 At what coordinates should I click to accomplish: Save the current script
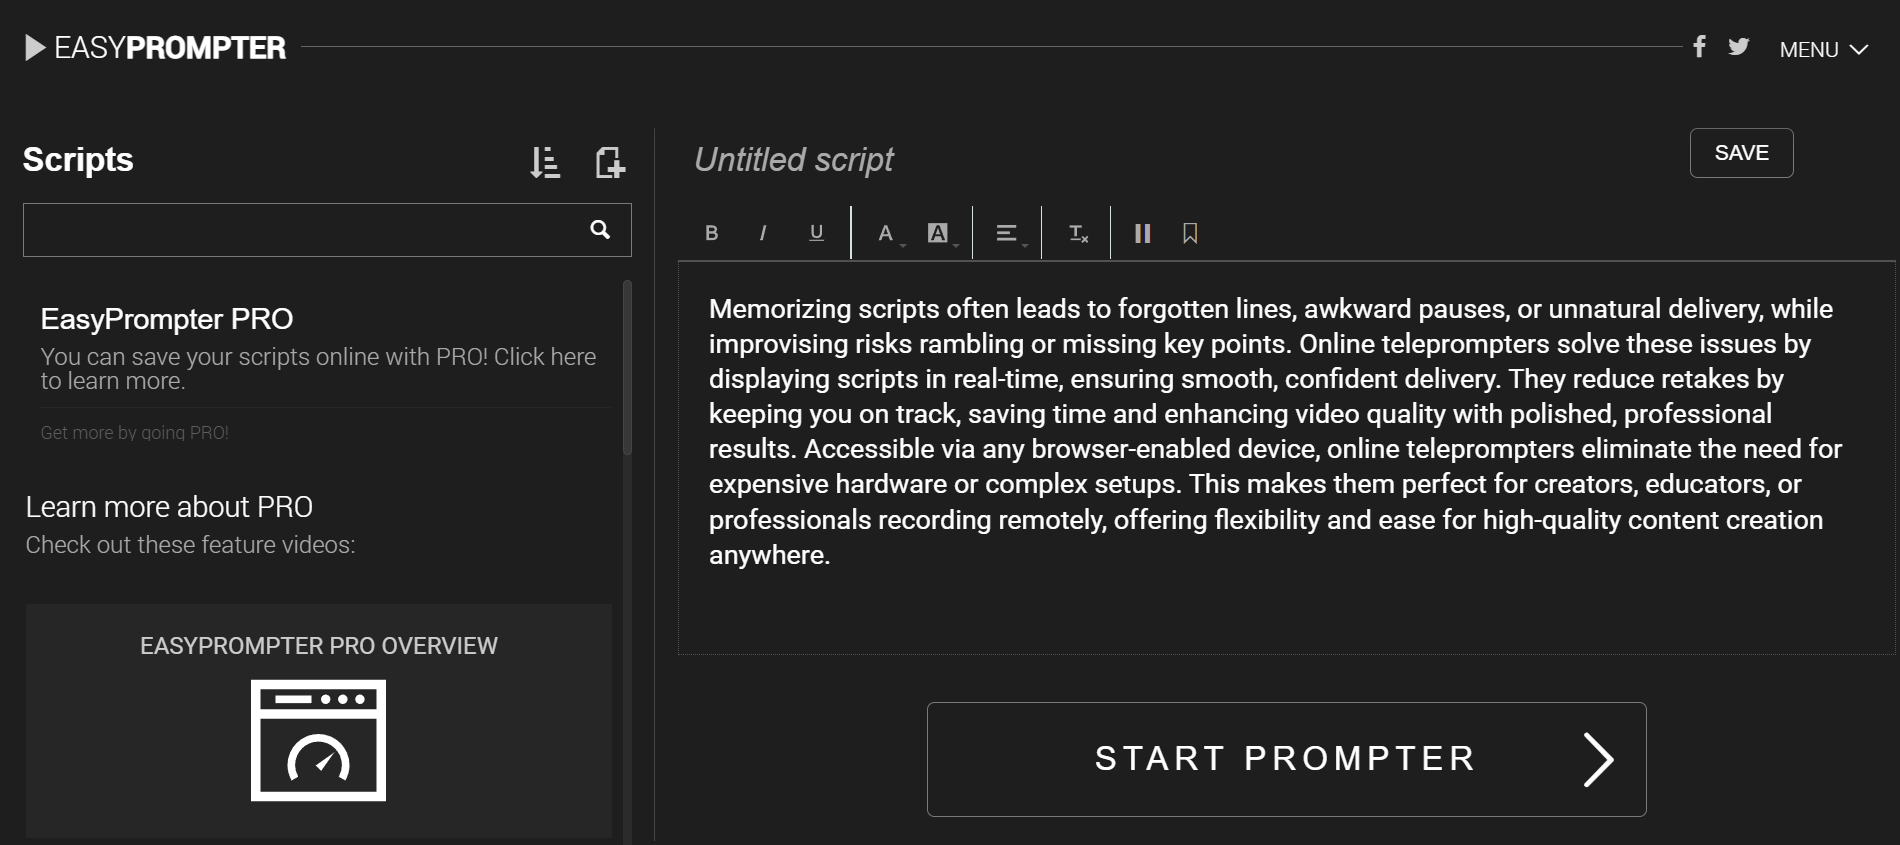(x=1741, y=153)
